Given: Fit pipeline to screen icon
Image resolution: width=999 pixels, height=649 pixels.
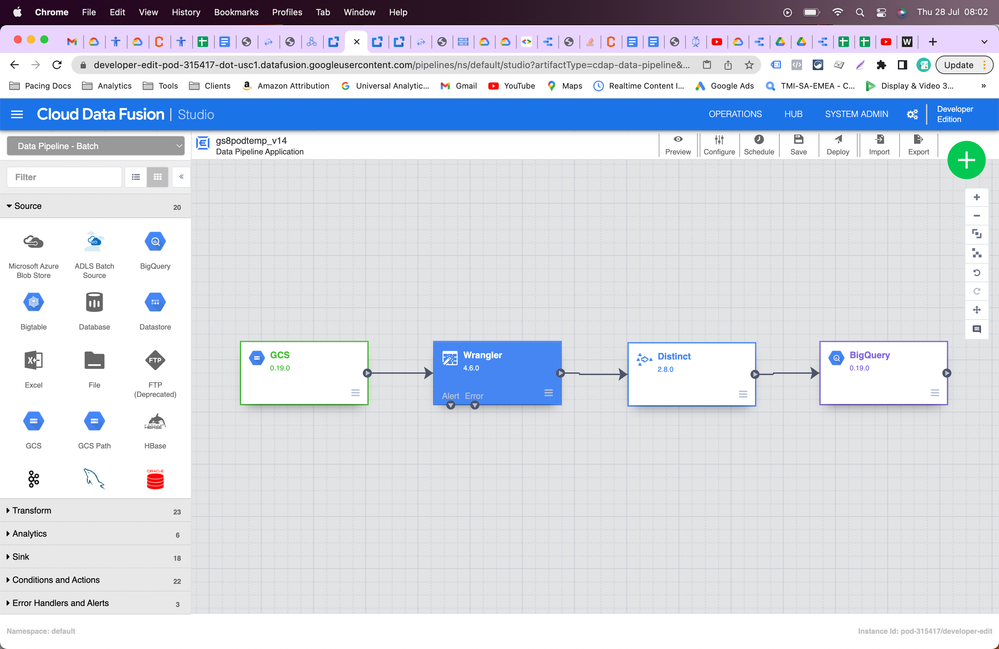Looking at the screenshot, I should tap(976, 234).
